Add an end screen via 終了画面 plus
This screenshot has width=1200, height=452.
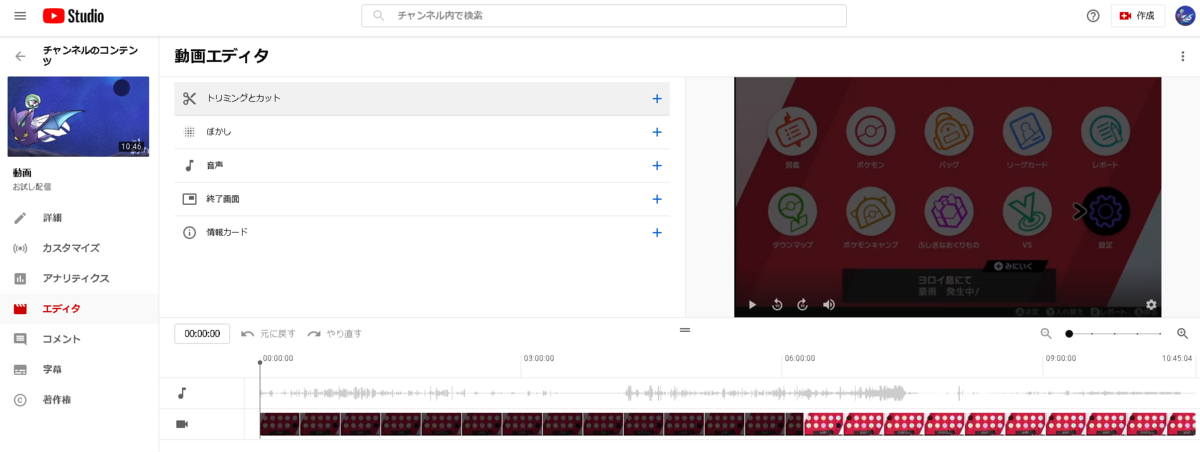click(x=657, y=199)
